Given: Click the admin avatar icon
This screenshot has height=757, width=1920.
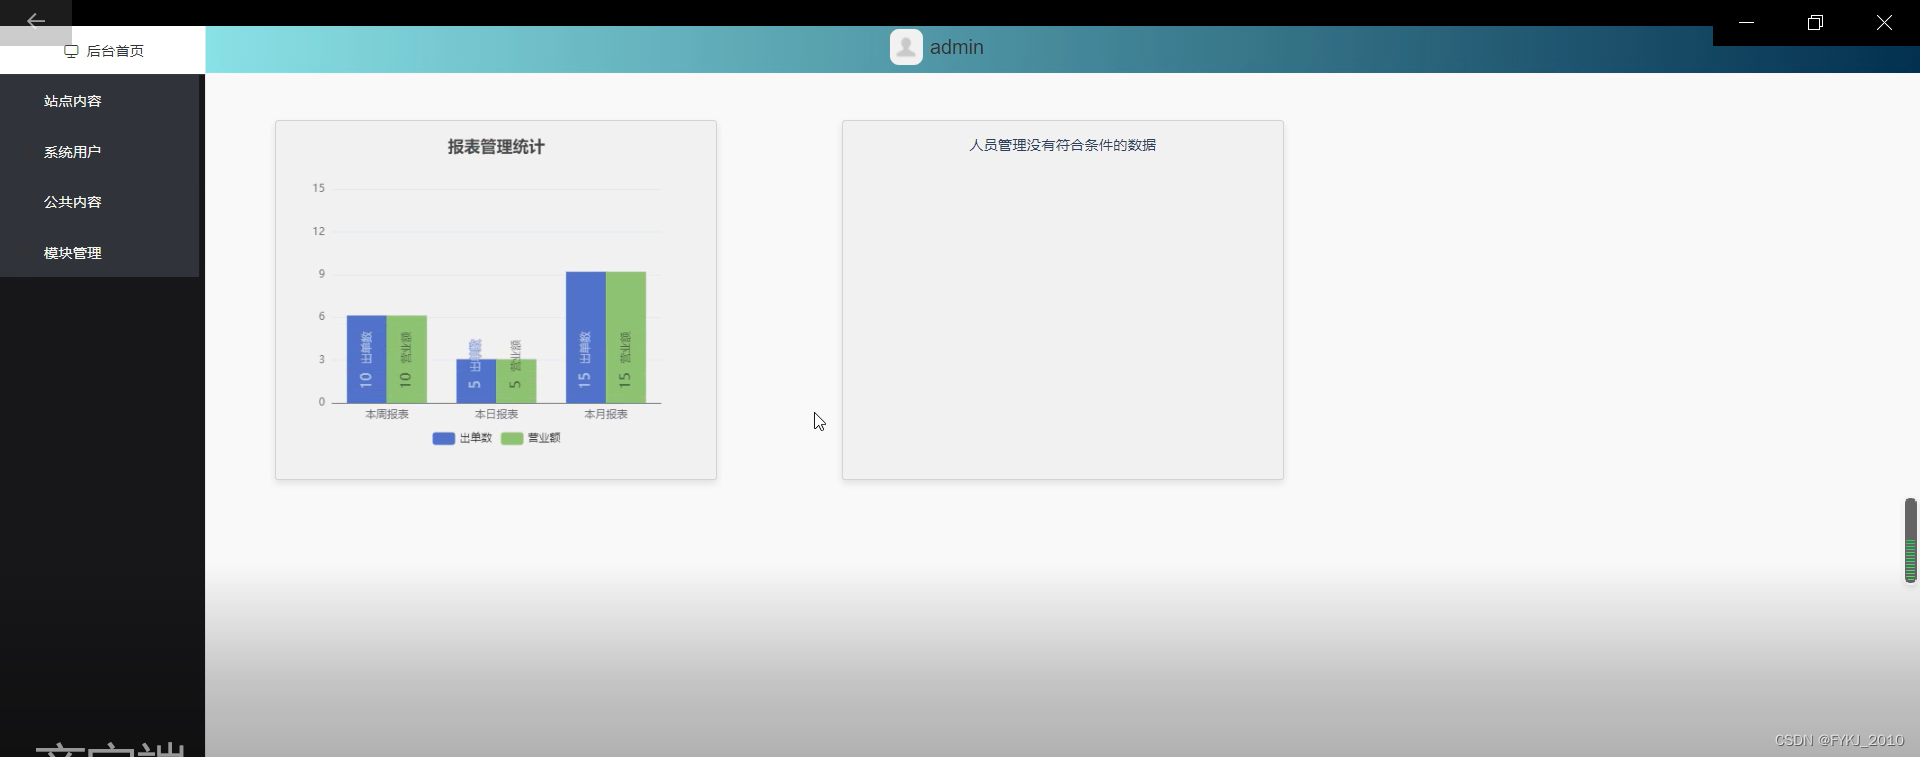Looking at the screenshot, I should click(x=906, y=47).
